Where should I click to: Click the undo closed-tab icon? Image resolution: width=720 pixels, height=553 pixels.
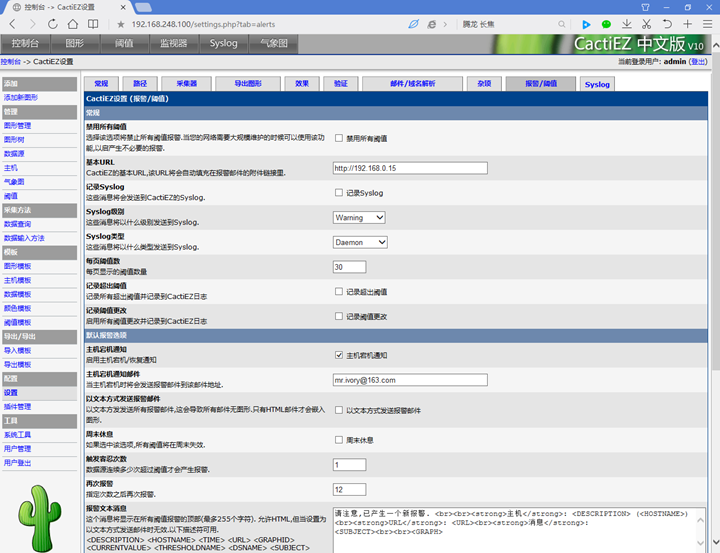click(x=667, y=24)
